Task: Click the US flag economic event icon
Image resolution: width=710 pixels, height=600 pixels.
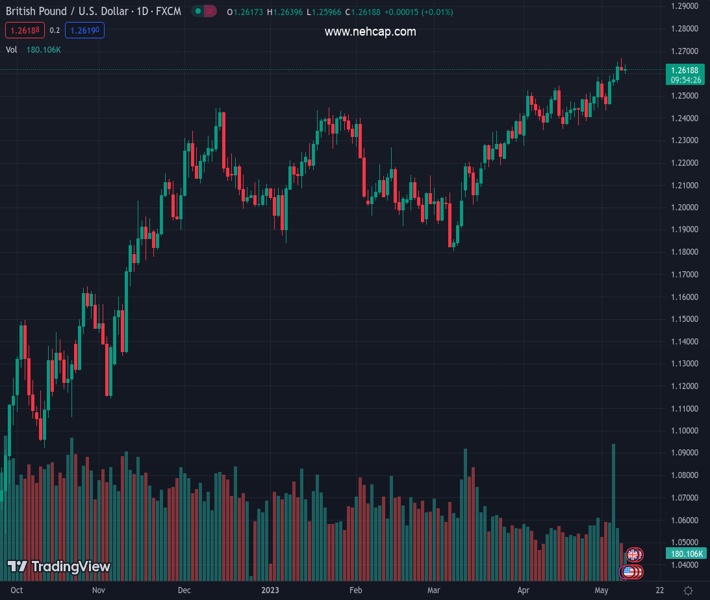Action: coord(631,571)
